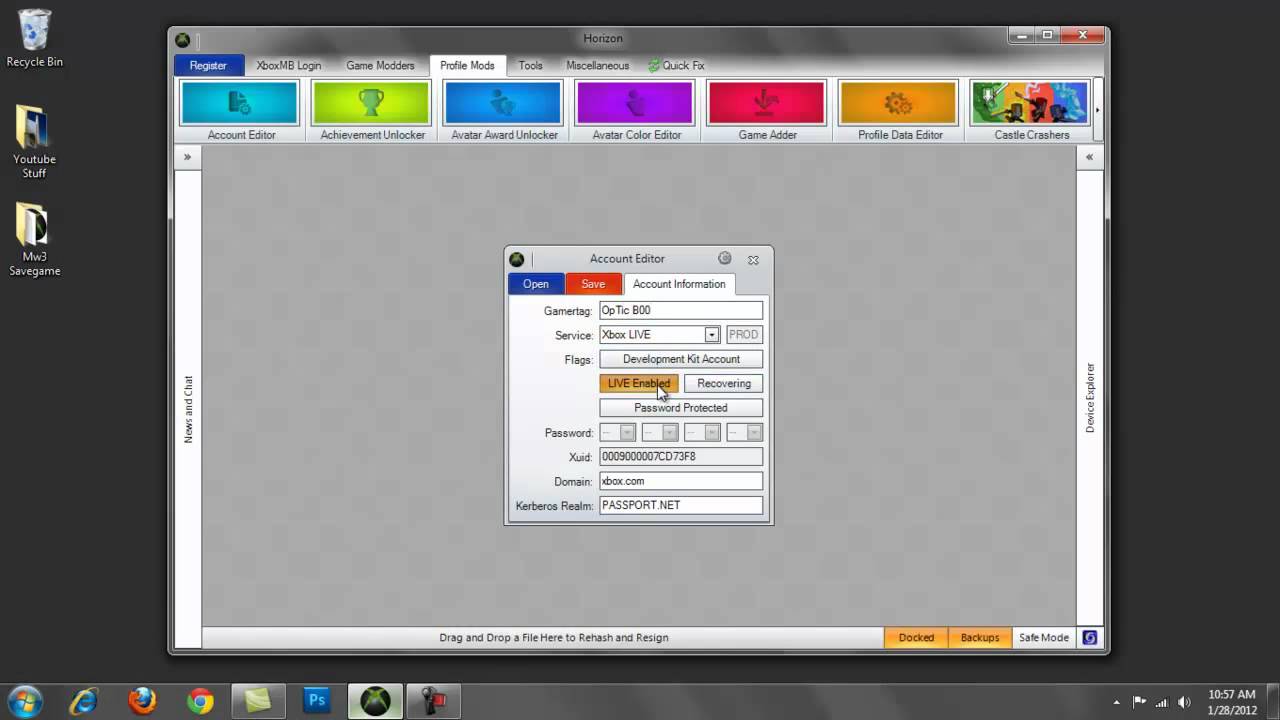The height and width of the screenshot is (720, 1280).
Task: Show hidden system tray icons
Action: tap(1117, 701)
